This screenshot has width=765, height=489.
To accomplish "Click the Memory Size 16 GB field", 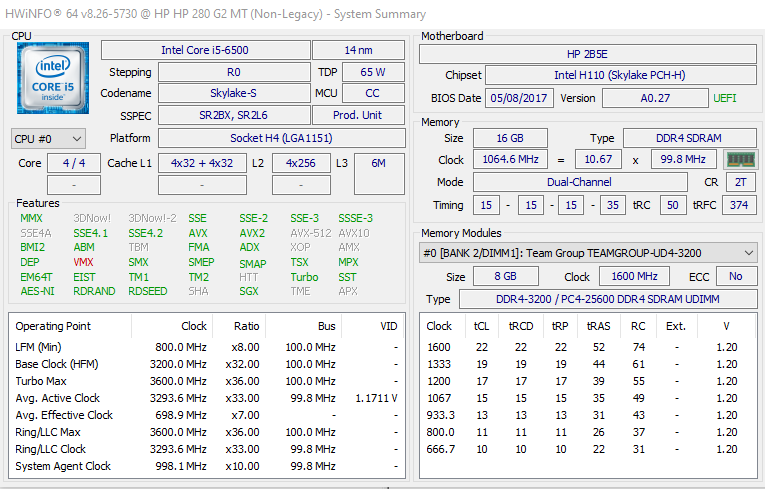I will click(510, 138).
